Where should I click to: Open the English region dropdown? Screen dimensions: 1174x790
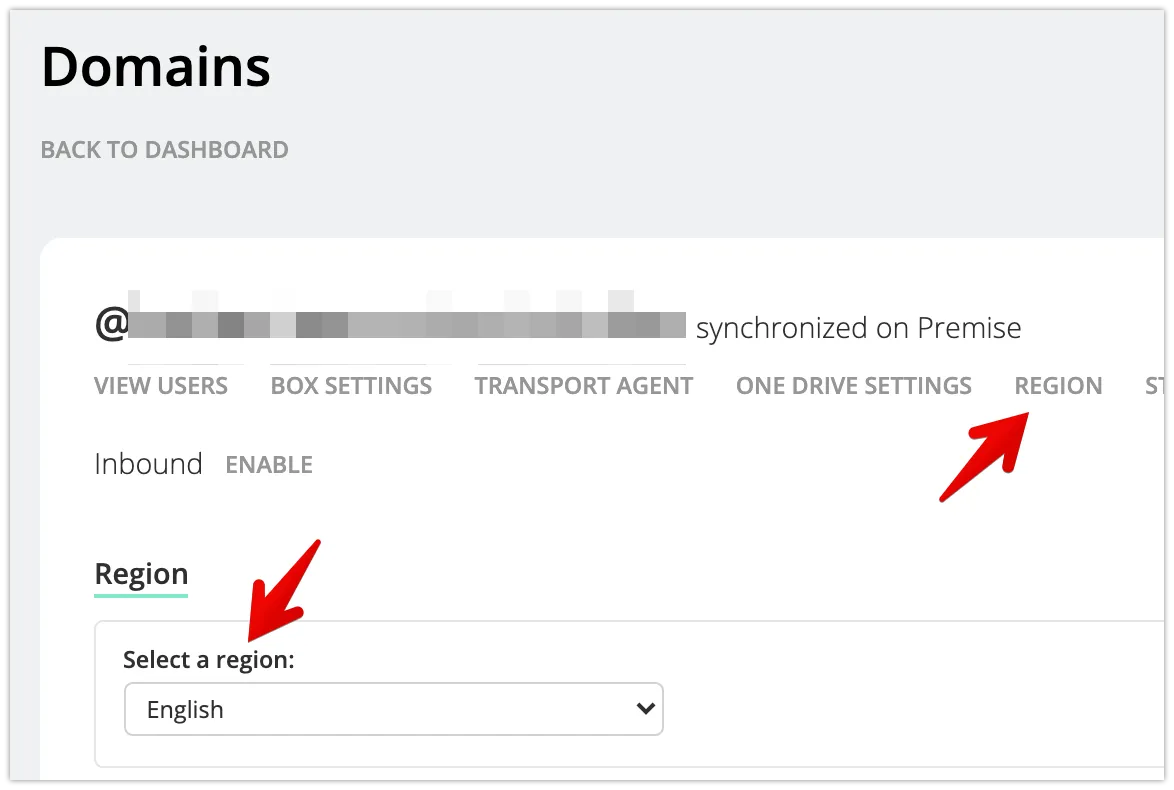(x=393, y=709)
